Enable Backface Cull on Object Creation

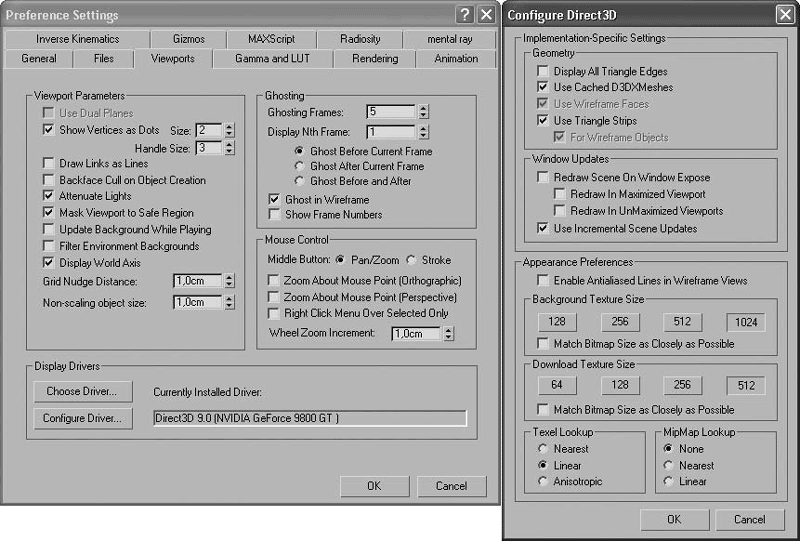(x=50, y=180)
